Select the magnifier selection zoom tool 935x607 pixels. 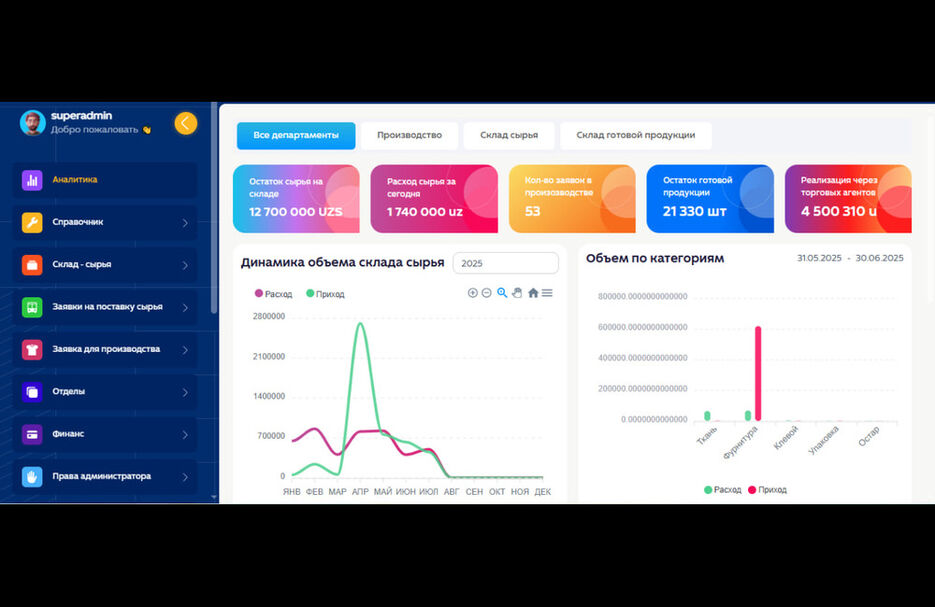pyautogui.click(x=502, y=293)
